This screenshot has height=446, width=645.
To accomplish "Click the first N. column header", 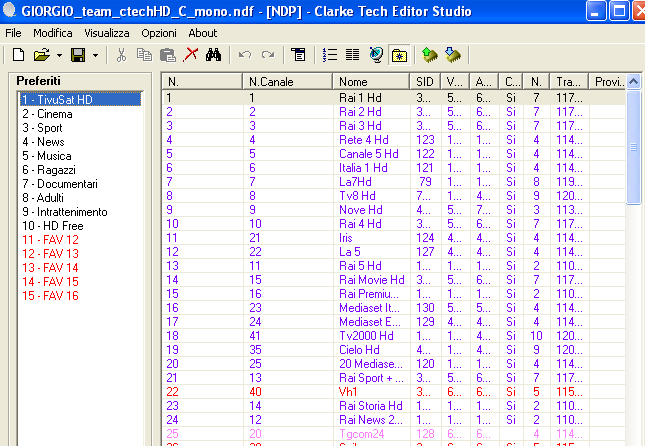I will tap(202, 81).
